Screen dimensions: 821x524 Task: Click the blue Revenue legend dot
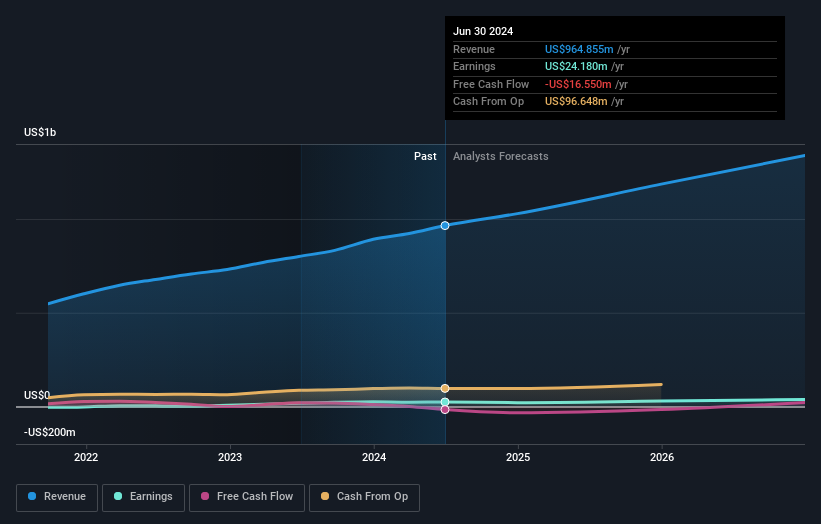click(32, 496)
